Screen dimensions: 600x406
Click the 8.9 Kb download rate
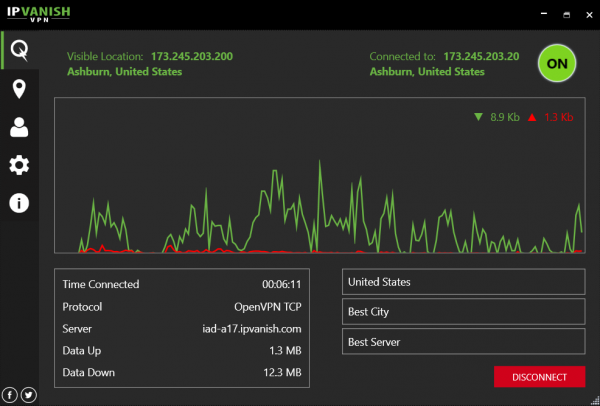click(505, 117)
